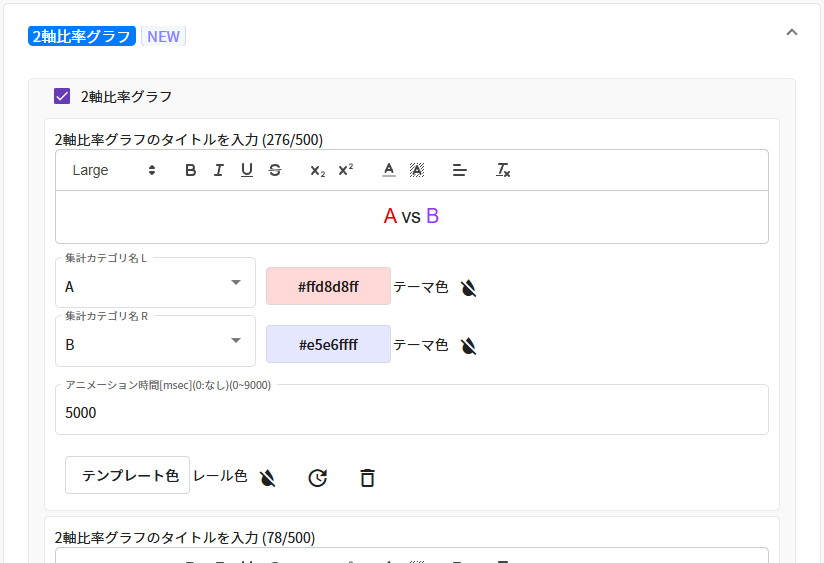Click the #ffd8d8ff color swatch
The height and width of the screenshot is (563, 824).
tap(328, 286)
